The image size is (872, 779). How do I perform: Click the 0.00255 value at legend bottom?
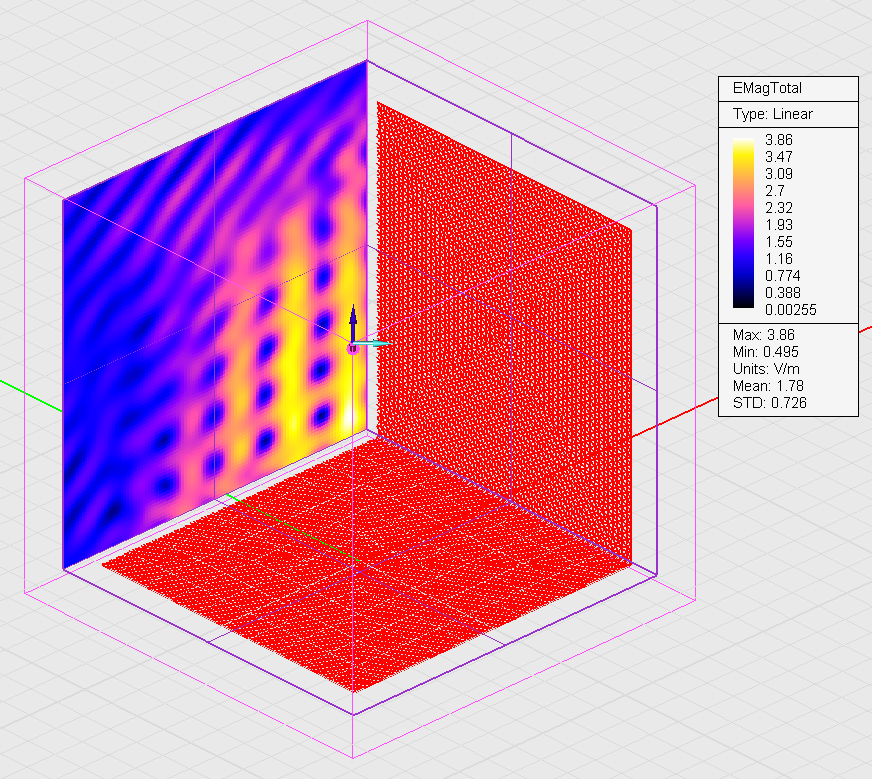click(790, 310)
